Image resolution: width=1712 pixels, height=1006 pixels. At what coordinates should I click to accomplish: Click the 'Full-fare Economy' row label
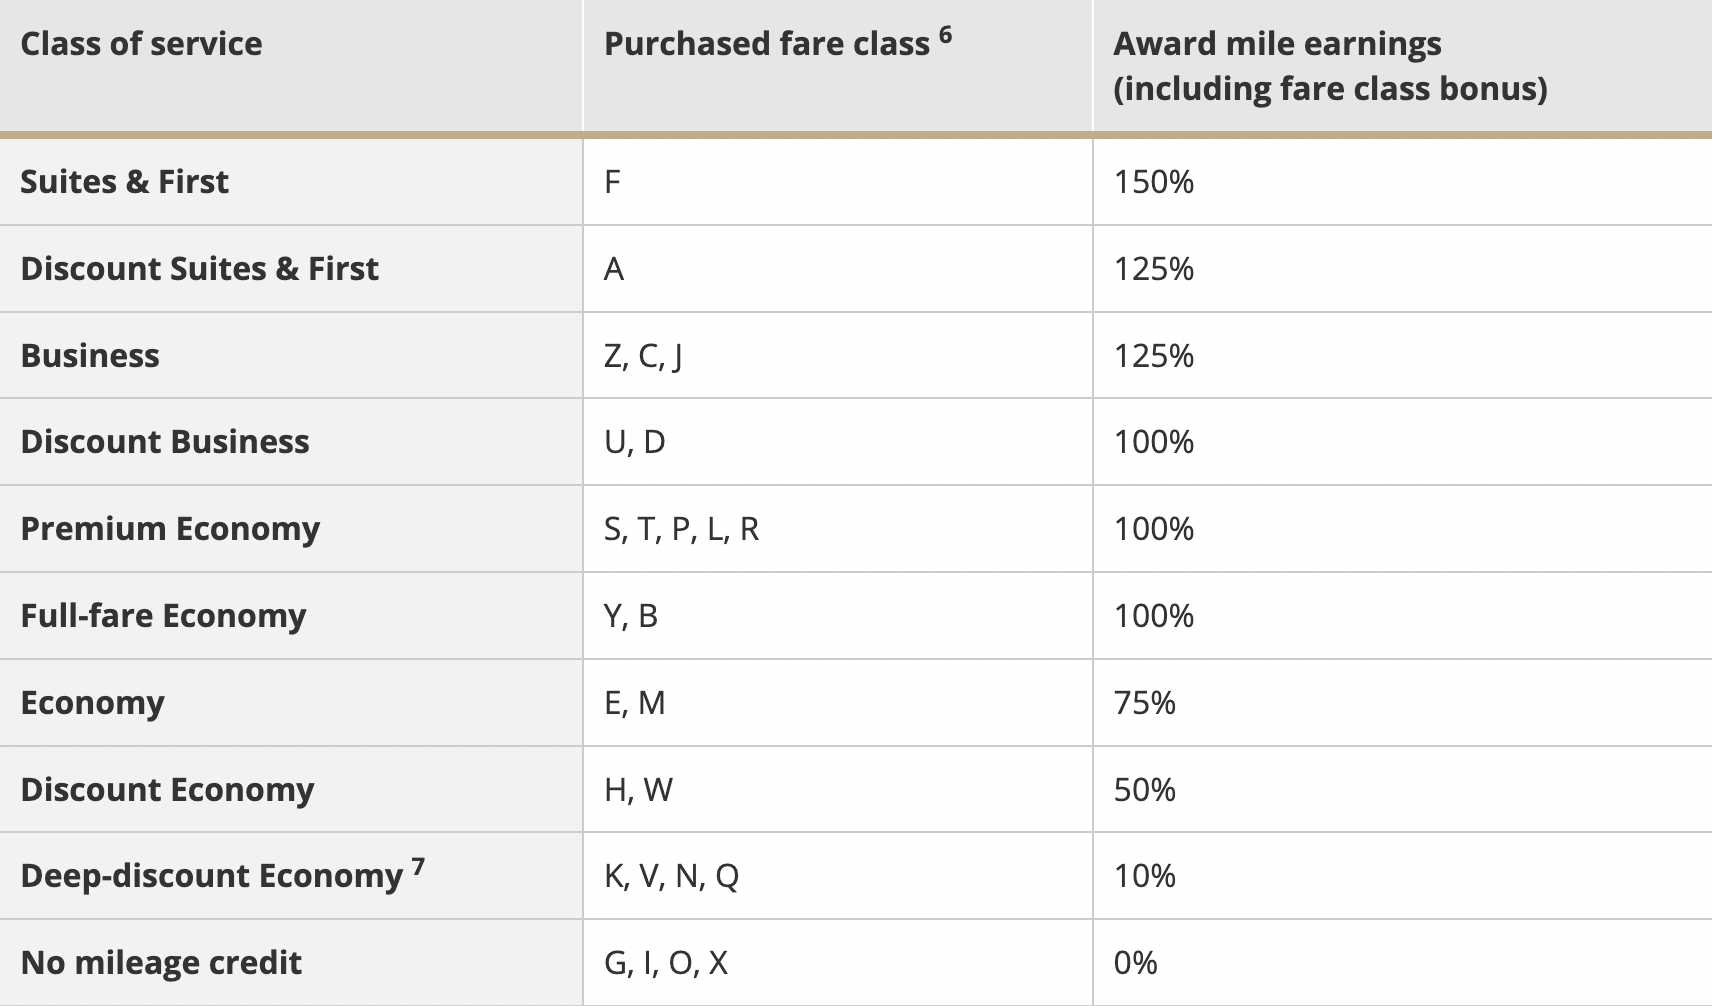[163, 616]
